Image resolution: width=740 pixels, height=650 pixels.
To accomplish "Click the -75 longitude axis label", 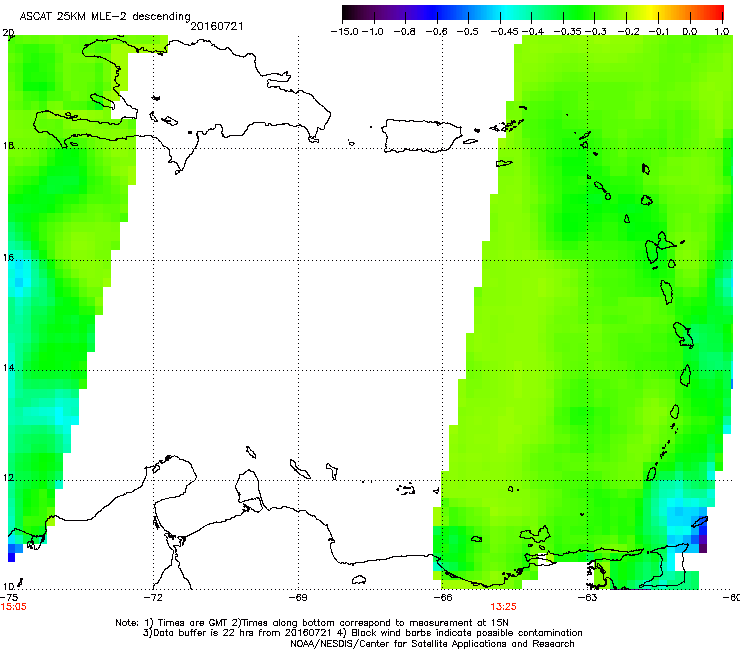I will click(9, 598).
